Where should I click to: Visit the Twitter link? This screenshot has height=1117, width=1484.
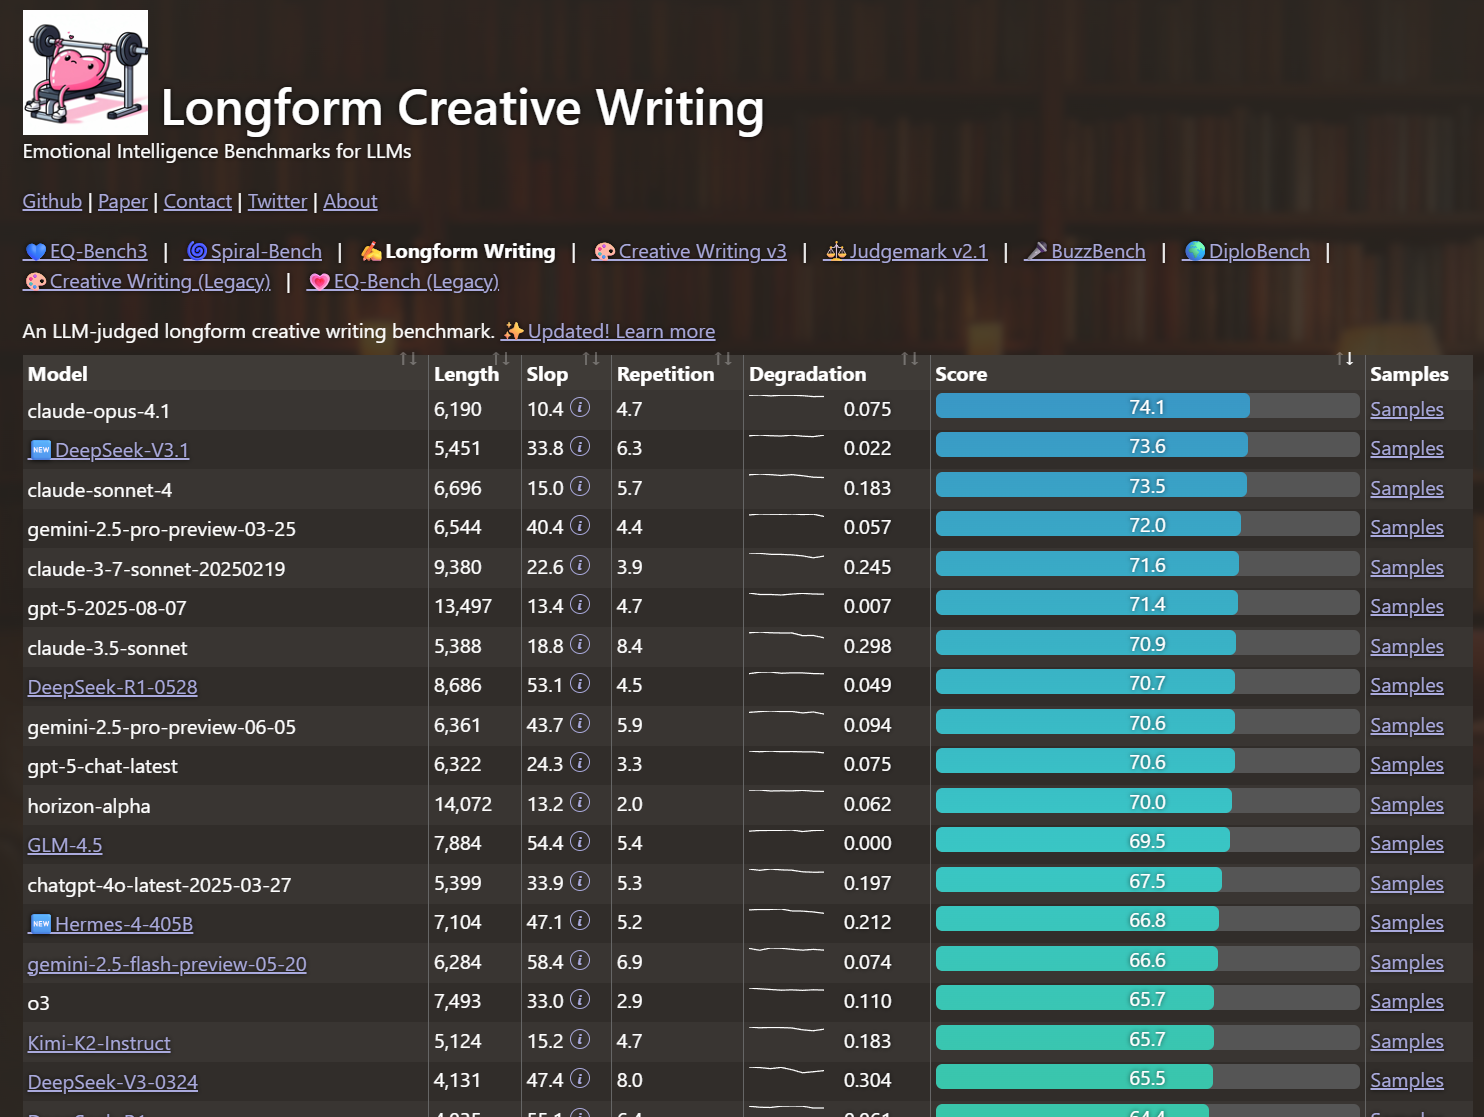click(x=277, y=201)
